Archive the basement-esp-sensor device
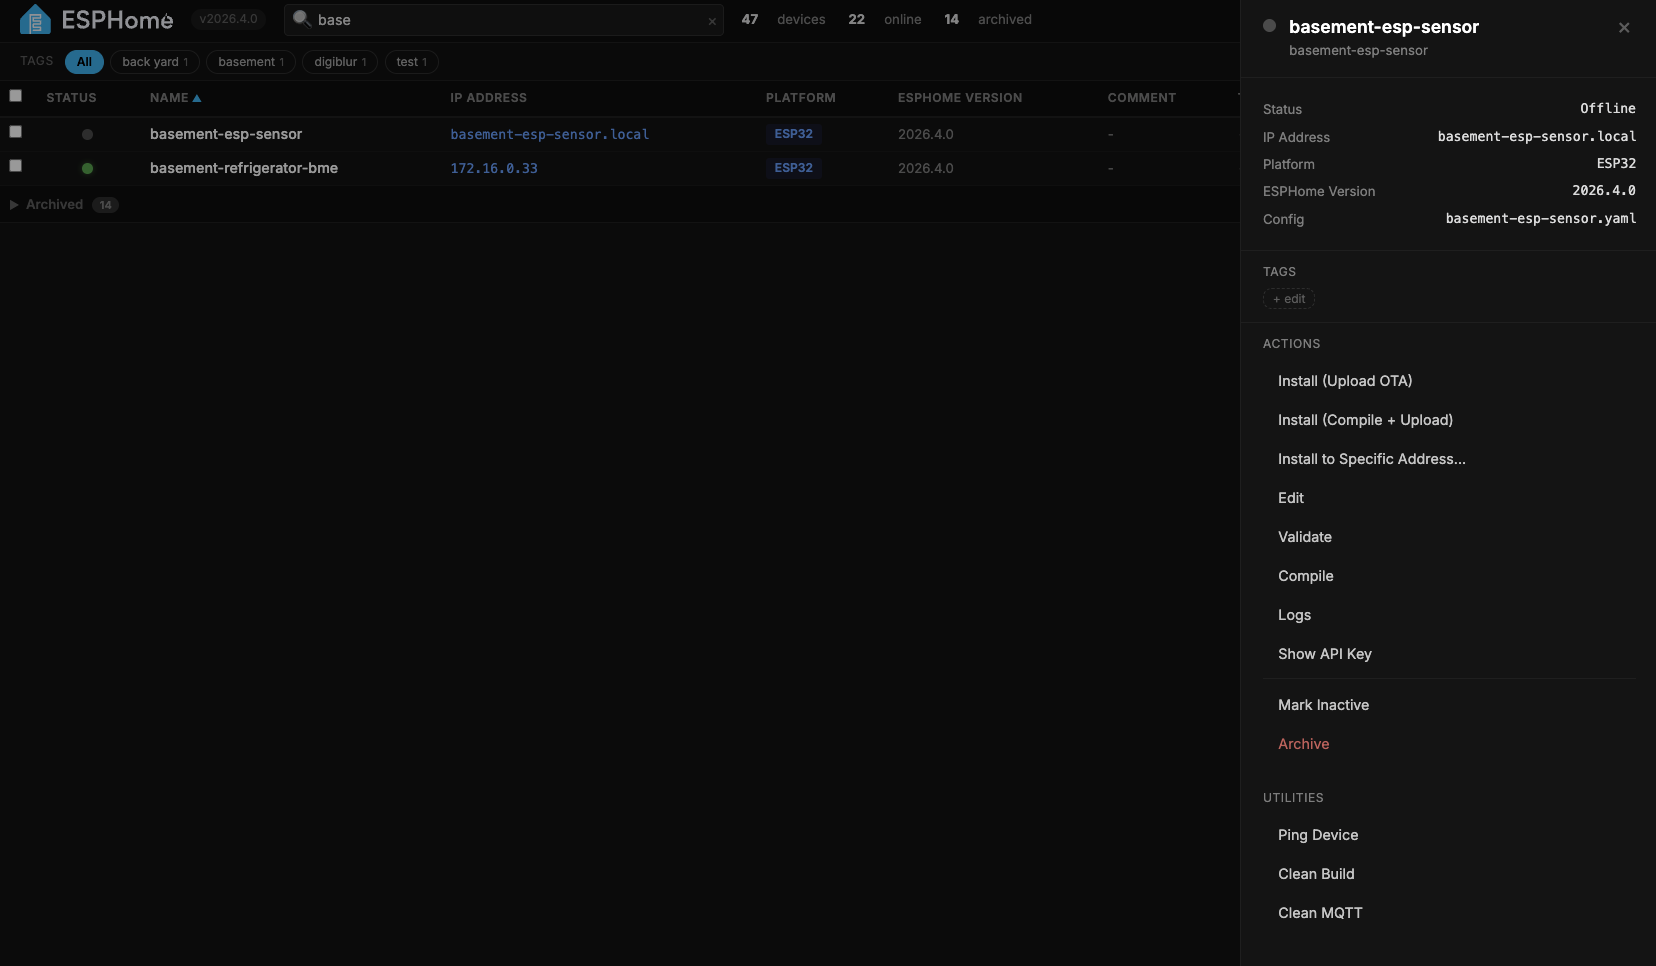This screenshot has height=966, width=1656. click(1304, 744)
